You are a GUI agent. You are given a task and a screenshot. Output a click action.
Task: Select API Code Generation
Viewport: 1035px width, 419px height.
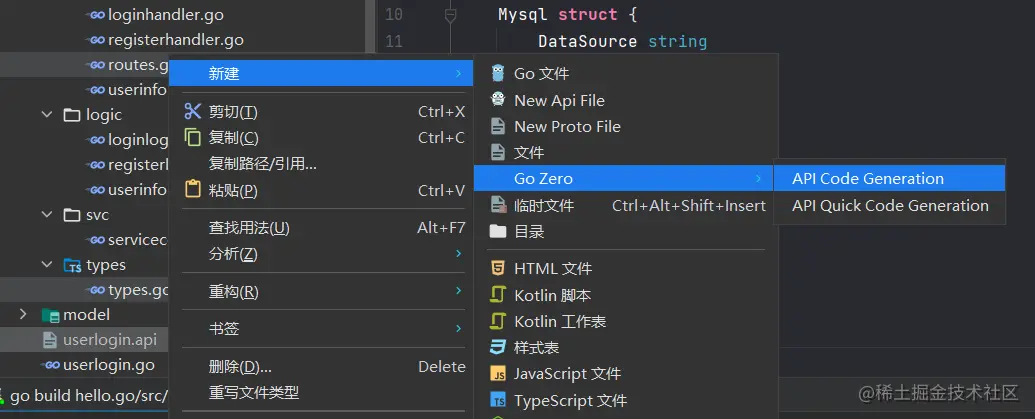(x=867, y=179)
